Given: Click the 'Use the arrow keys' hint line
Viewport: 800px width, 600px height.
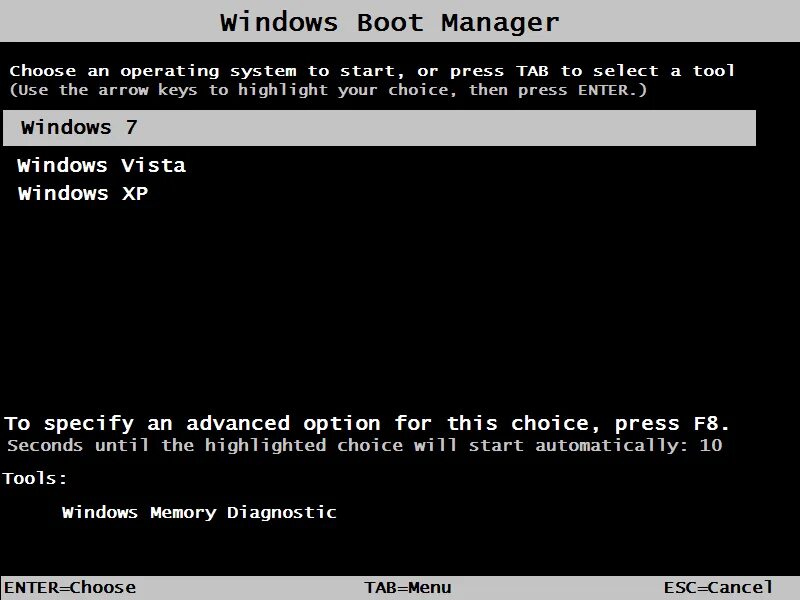Looking at the screenshot, I should pos(328,90).
